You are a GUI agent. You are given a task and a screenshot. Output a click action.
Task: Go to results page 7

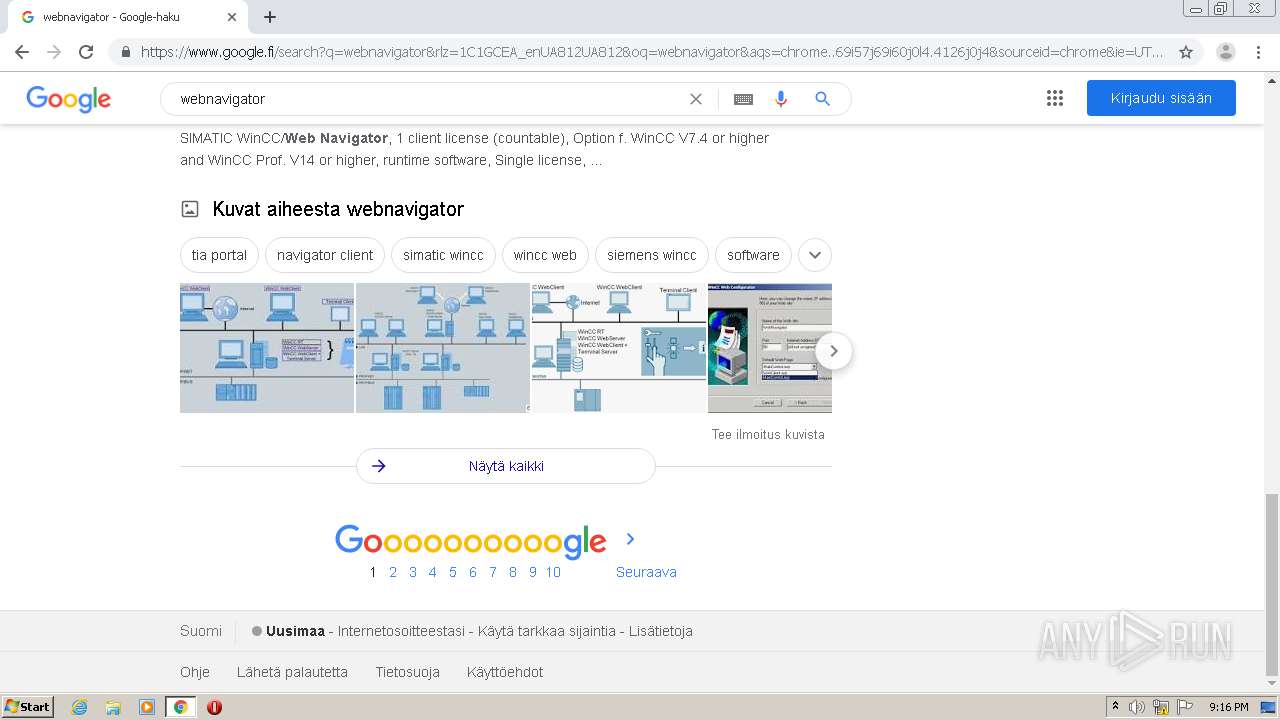pyautogui.click(x=493, y=572)
